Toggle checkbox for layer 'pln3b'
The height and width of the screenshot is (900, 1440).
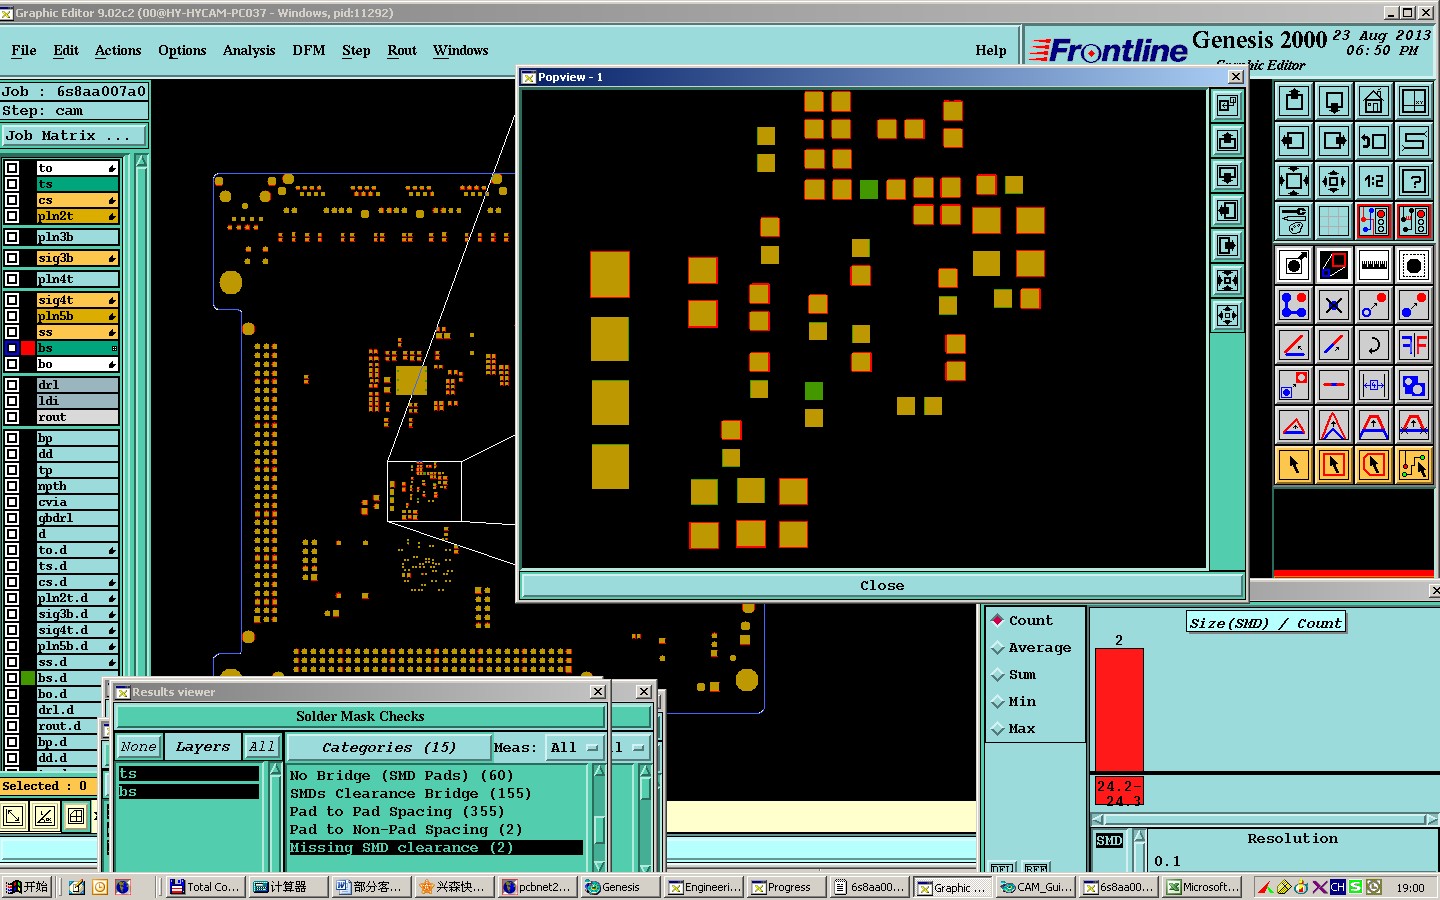(x=12, y=237)
